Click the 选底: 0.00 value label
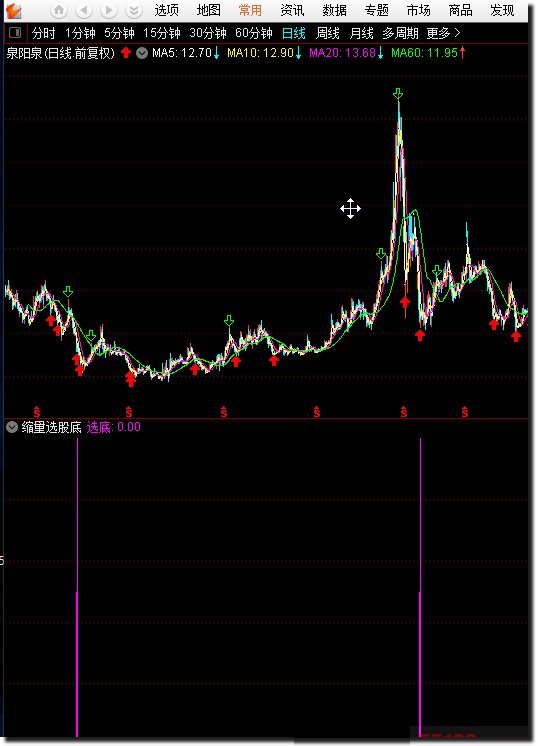The width and height of the screenshot is (538, 746). coord(114,427)
